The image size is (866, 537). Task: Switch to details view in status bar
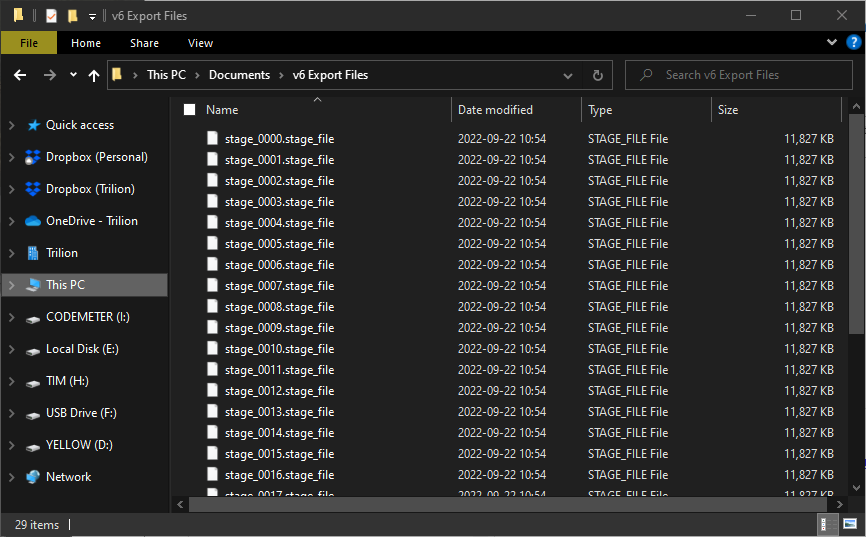[x=829, y=524]
